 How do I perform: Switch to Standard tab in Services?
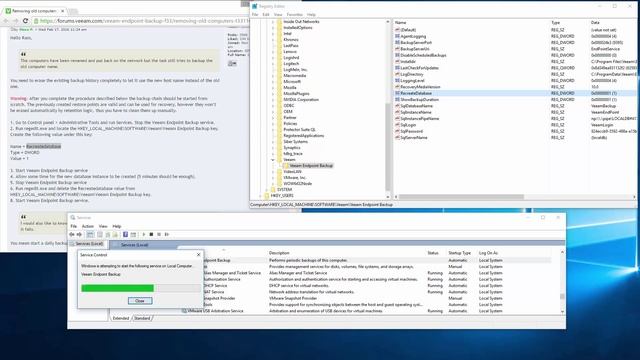click(142, 318)
